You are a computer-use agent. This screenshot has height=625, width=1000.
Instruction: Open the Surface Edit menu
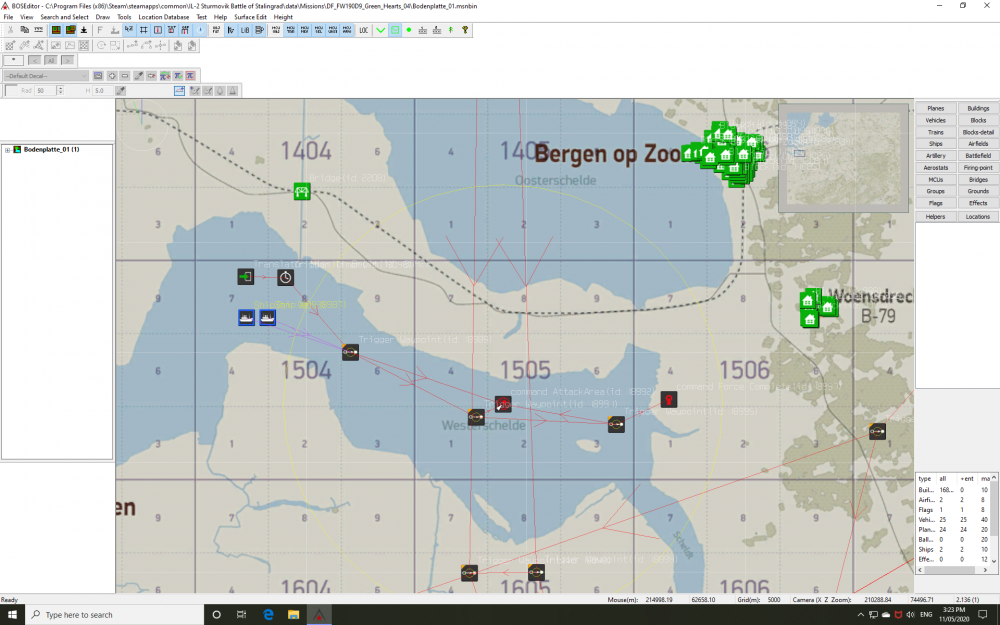[250, 17]
